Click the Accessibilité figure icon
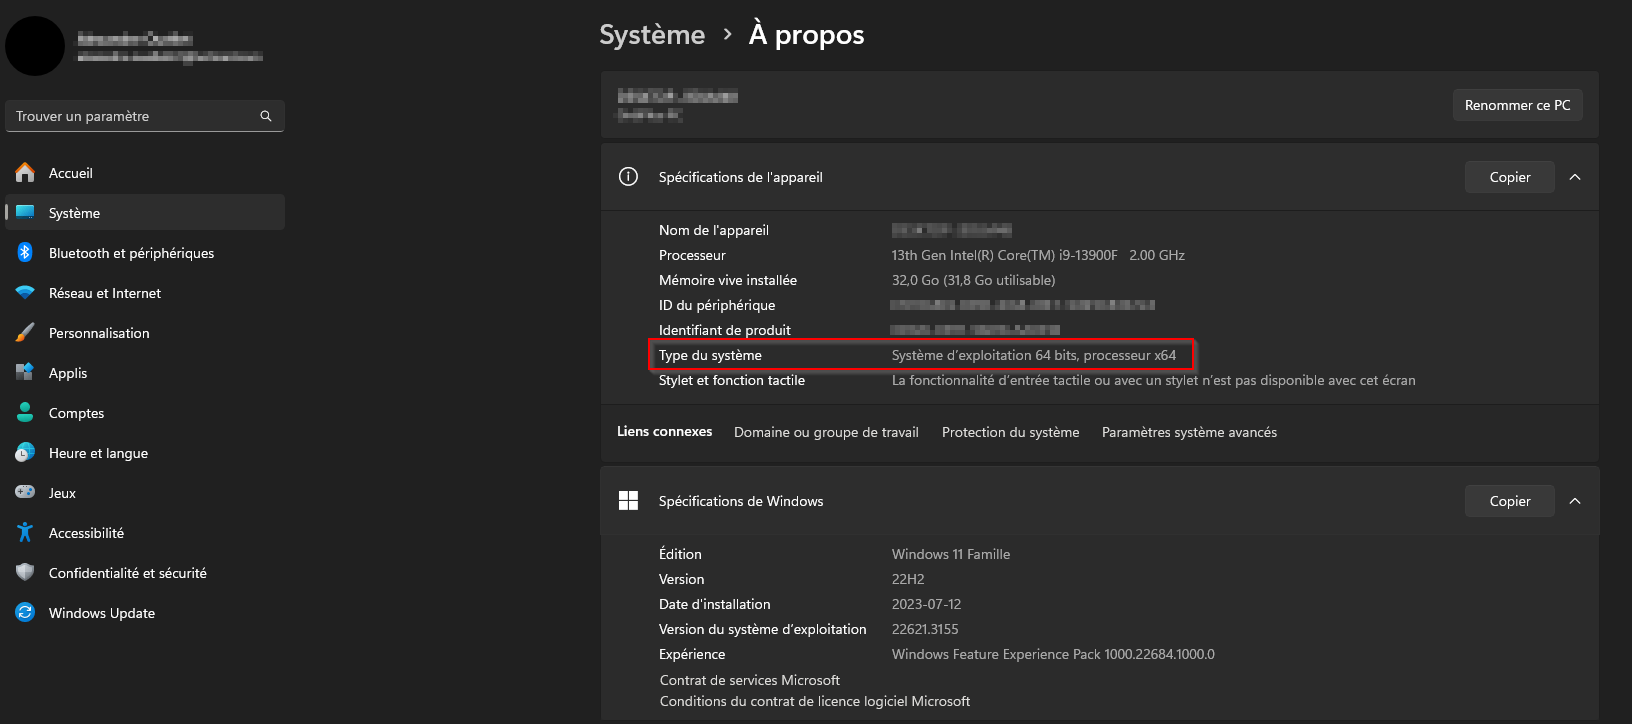The width and height of the screenshot is (1632, 724). click(x=25, y=533)
